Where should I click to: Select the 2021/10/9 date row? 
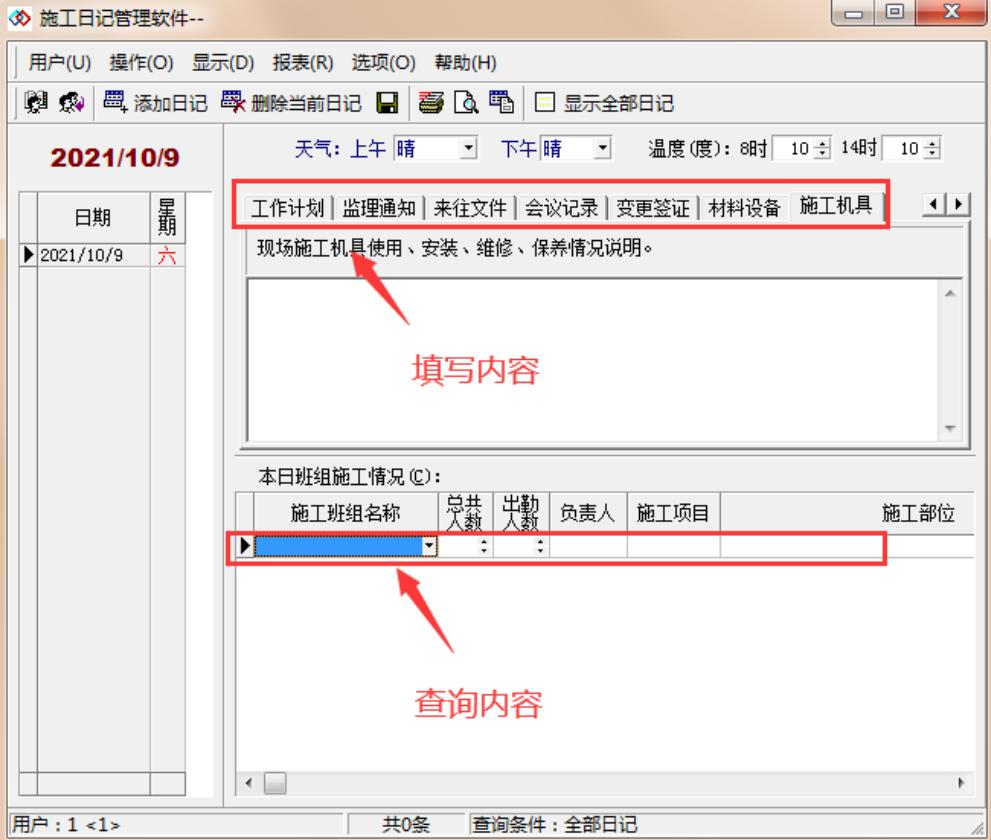coord(102,255)
